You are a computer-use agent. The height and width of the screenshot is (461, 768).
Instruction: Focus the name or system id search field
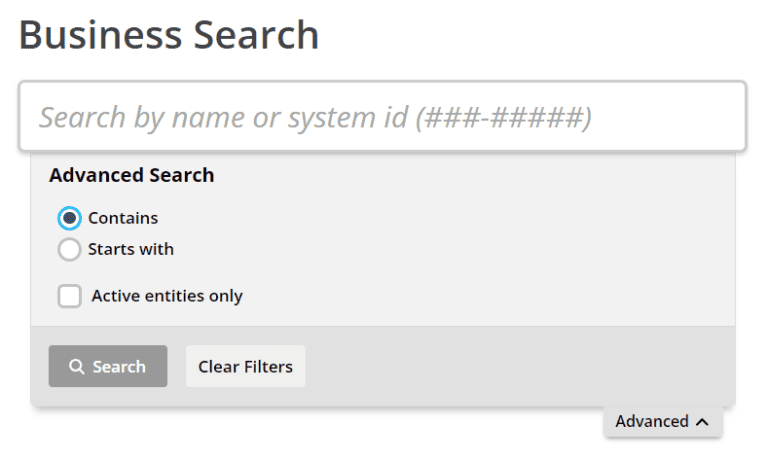[382, 117]
